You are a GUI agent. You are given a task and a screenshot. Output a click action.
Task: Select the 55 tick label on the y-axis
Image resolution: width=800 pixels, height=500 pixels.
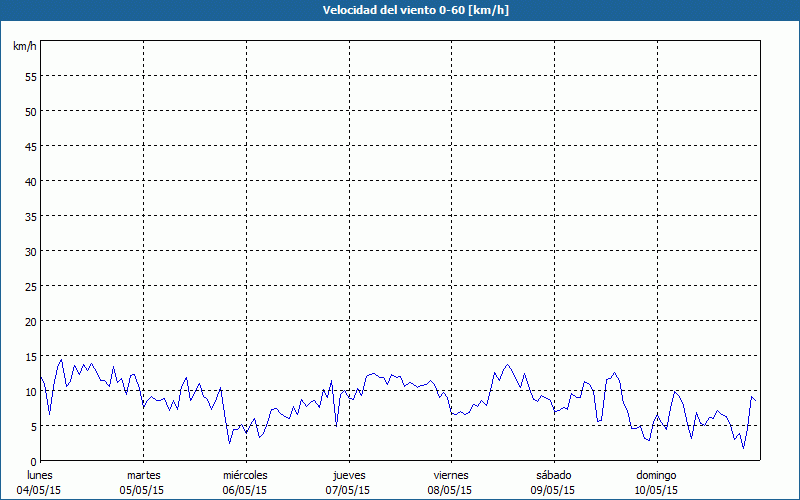tap(30, 76)
